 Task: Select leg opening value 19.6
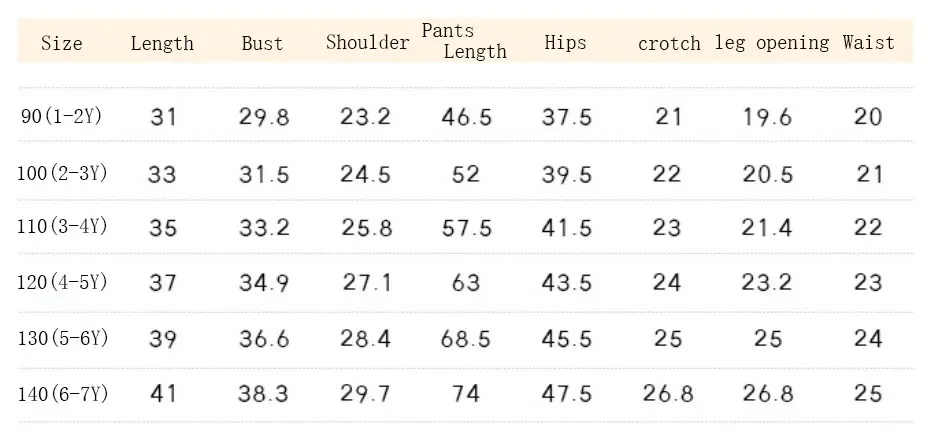pyautogui.click(x=768, y=116)
